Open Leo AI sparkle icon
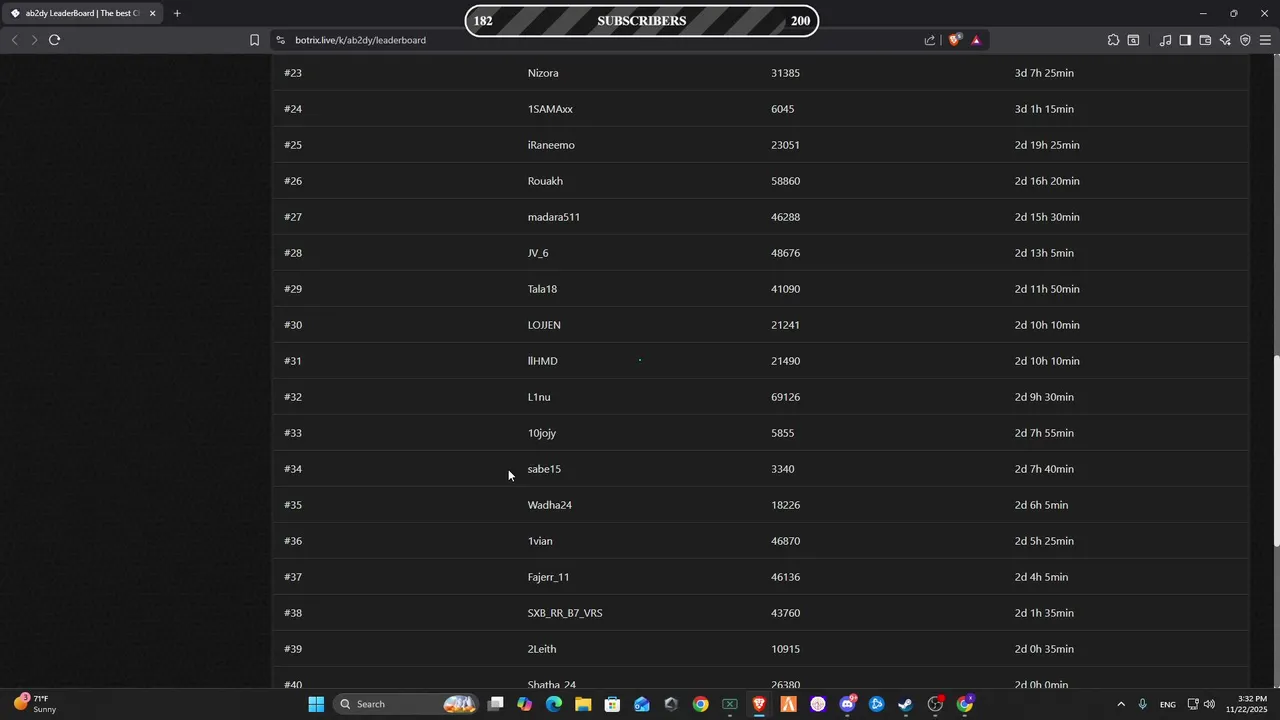The image size is (1280, 720). click(x=1225, y=40)
